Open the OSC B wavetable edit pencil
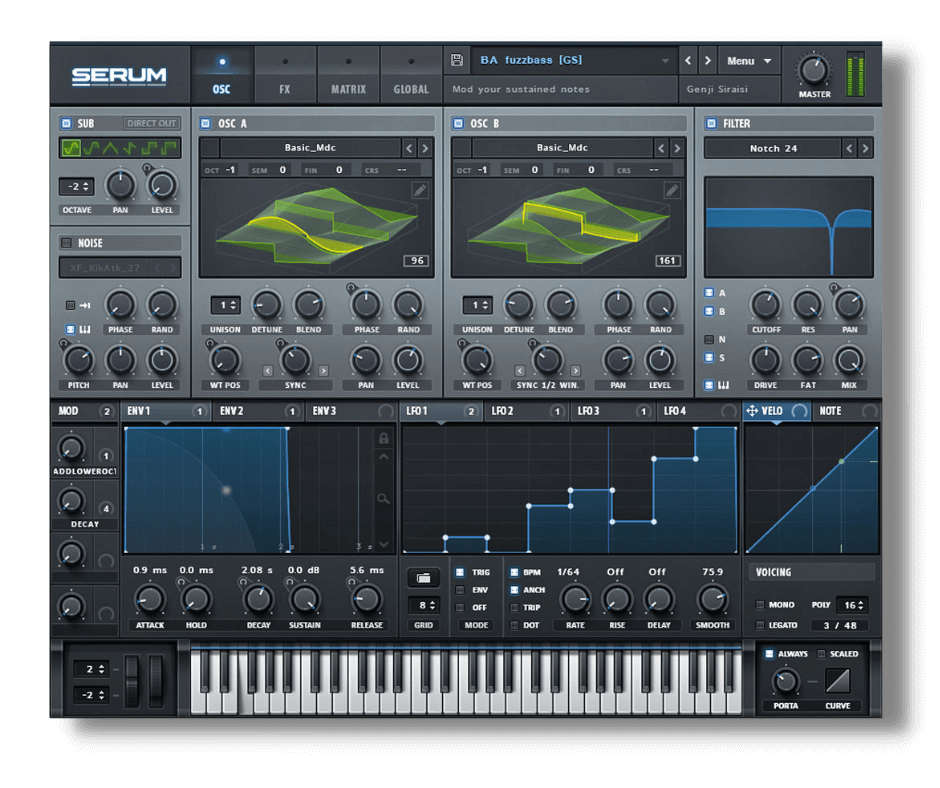 point(672,191)
